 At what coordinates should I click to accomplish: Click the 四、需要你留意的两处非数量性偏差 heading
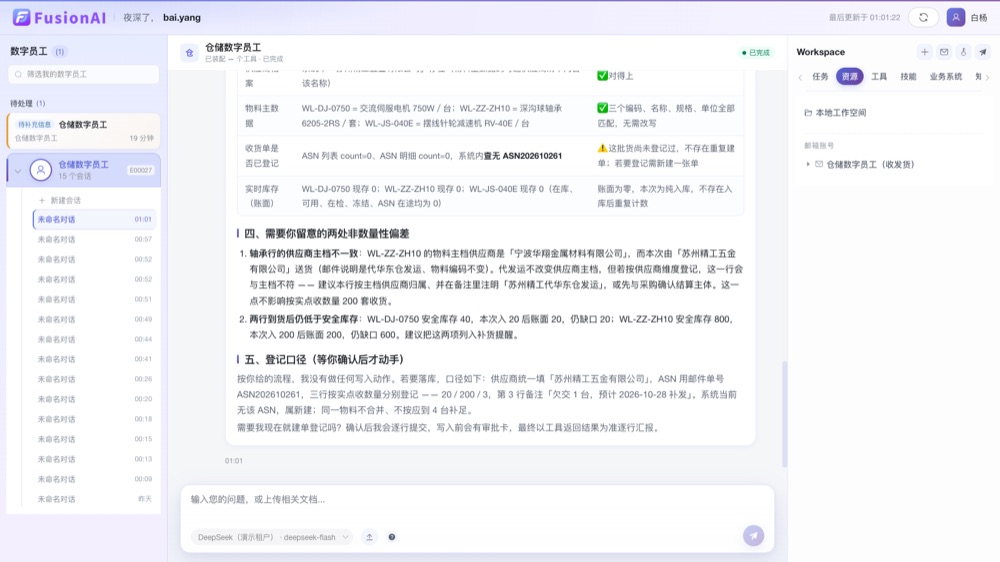(x=327, y=233)
